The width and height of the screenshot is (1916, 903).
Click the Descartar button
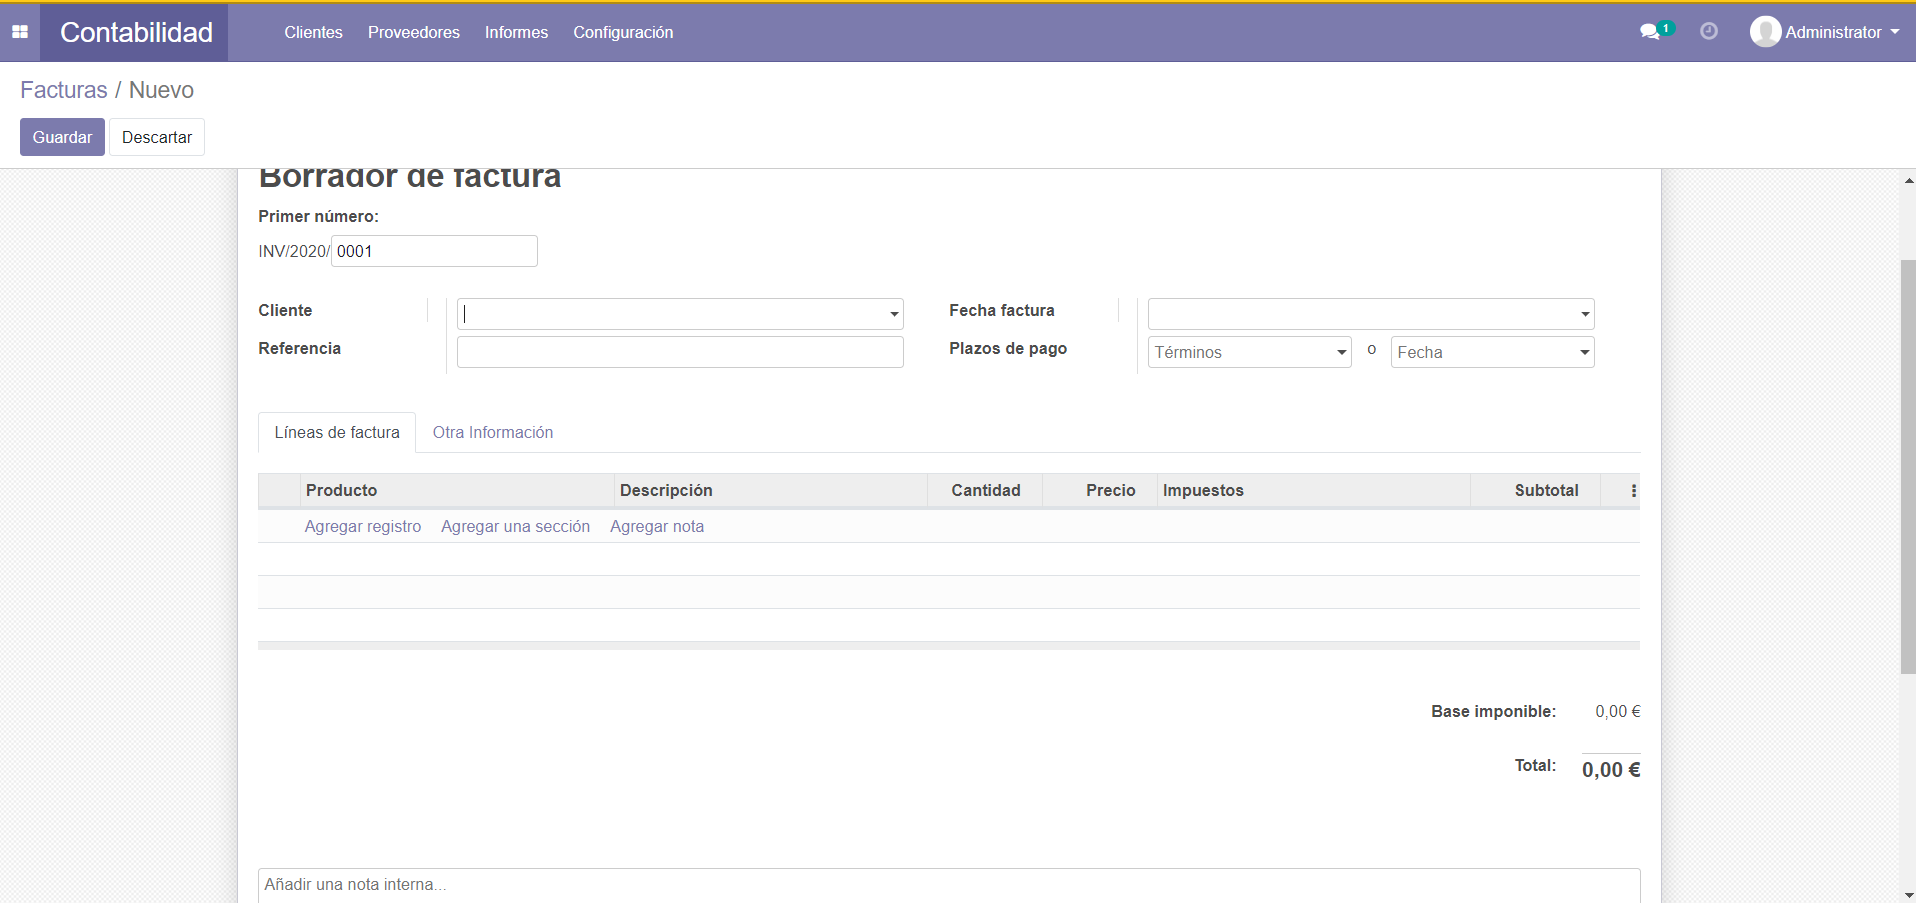pos(157,137)
